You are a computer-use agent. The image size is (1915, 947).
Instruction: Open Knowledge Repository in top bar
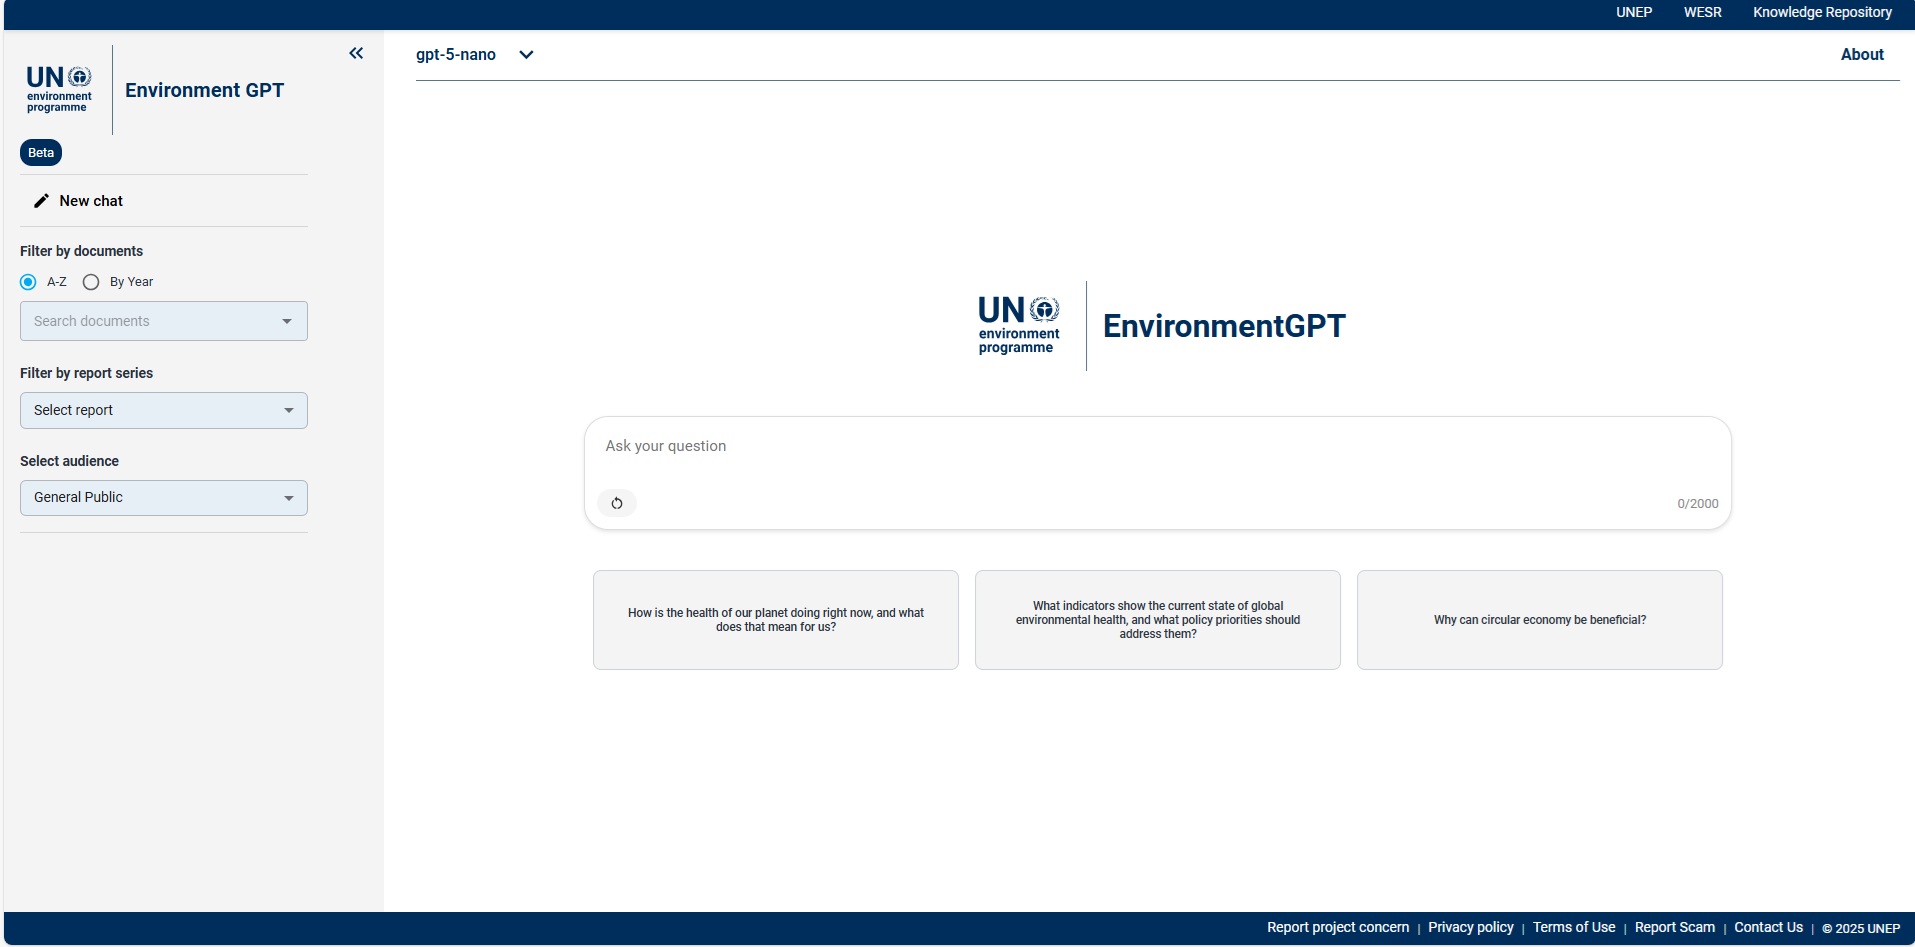pyautogui.click(x=1821, y=13)
